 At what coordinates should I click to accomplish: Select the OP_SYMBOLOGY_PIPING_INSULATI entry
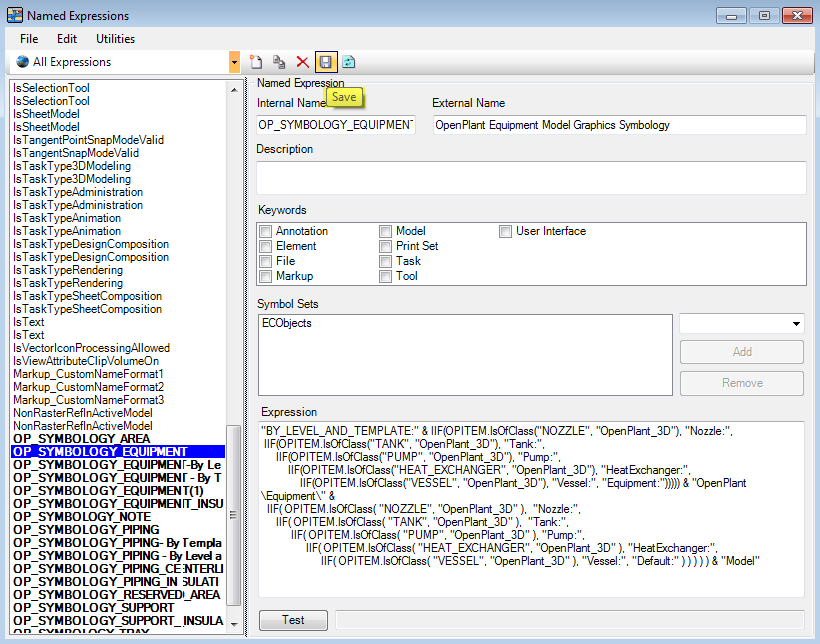click(x=116, y=582)
